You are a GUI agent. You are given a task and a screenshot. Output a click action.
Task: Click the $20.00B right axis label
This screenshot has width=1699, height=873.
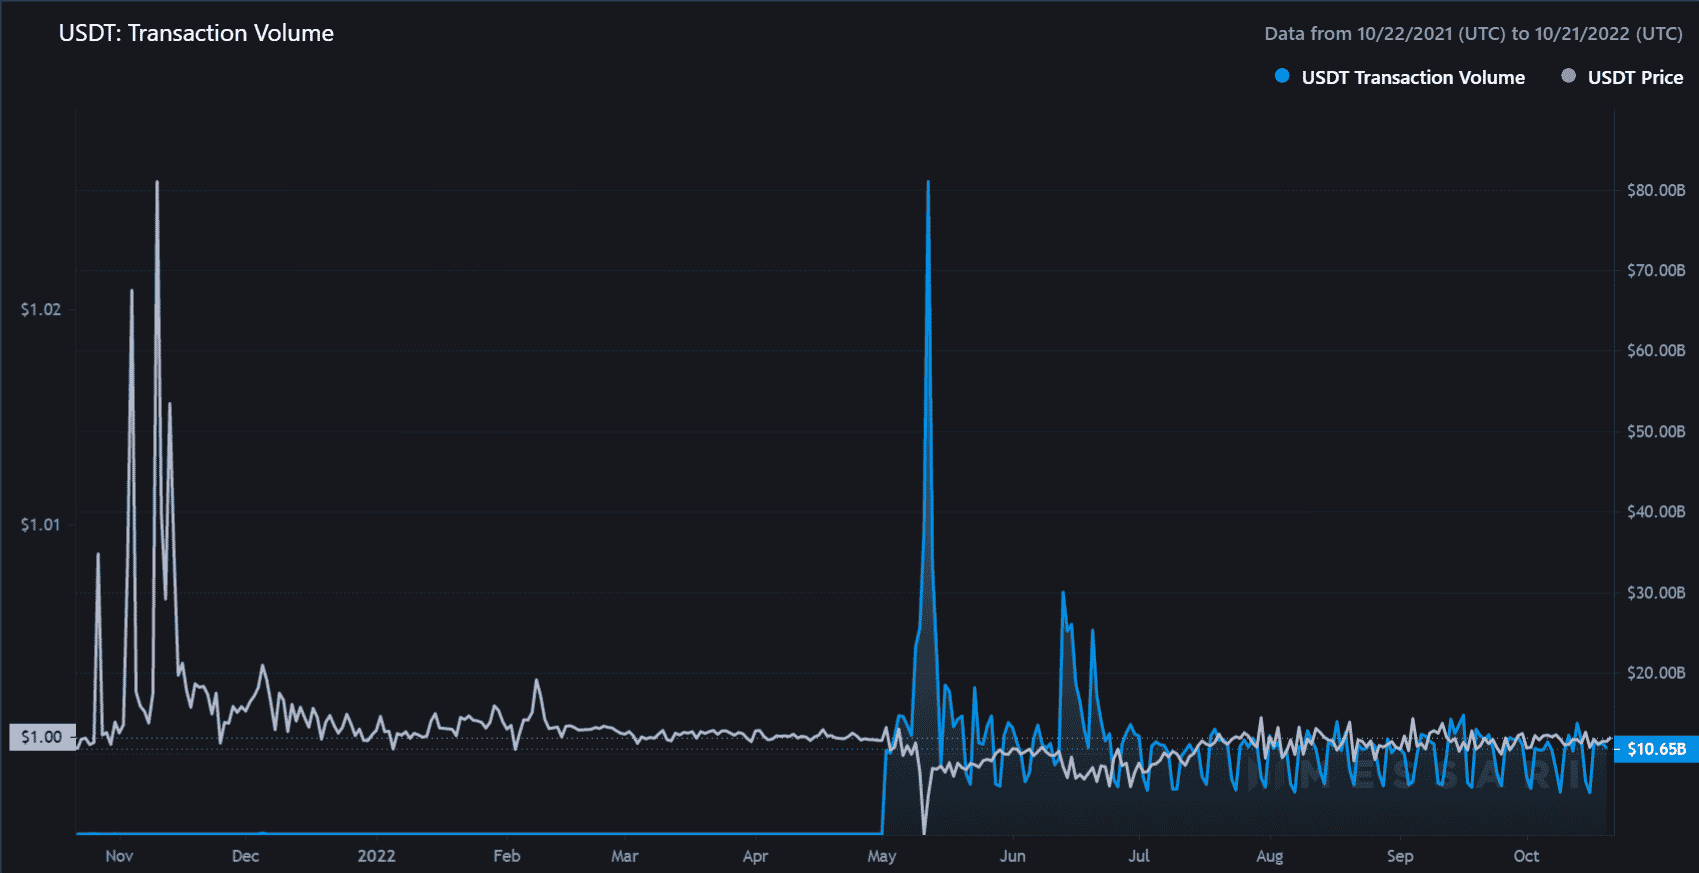(1656, 672)
